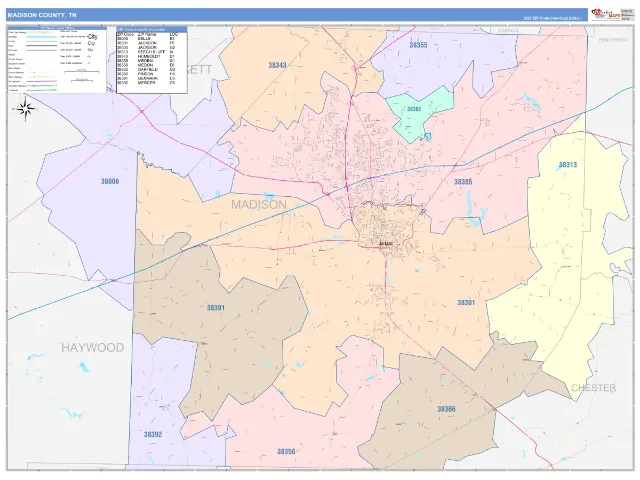Screen dimensions: 640x480
Task: Click ZIP code label 38305
Action: click(463, 182)
